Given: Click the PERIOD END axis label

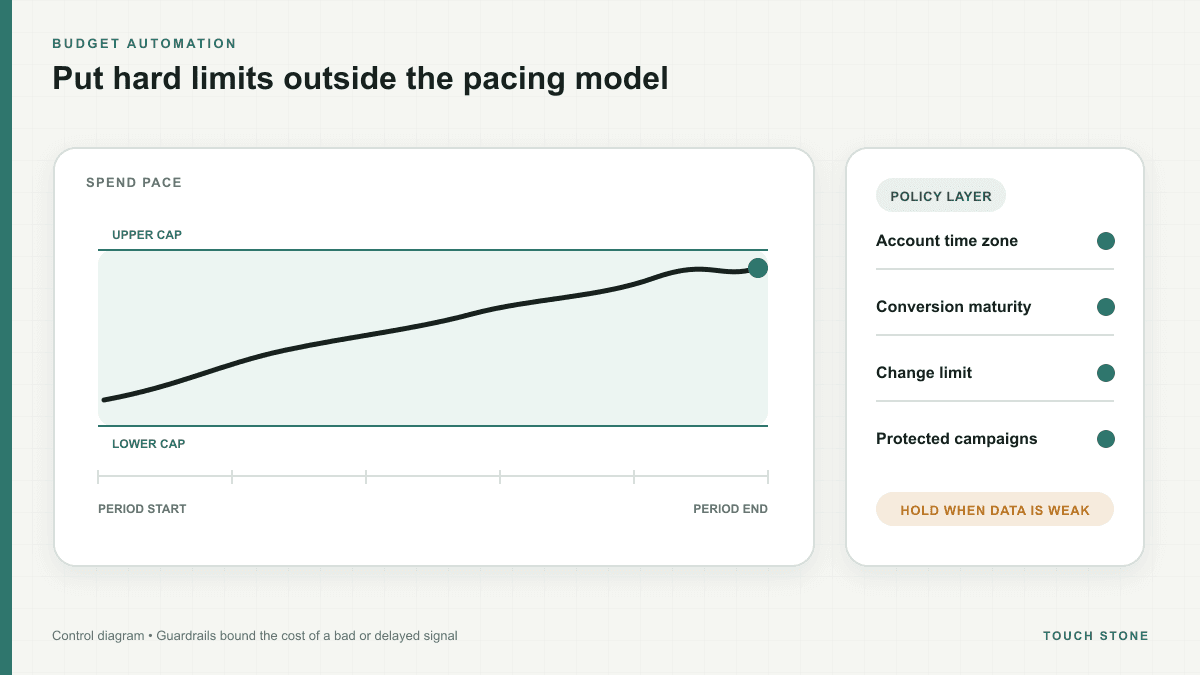Looking at the screenshot, I should [731, 509].
